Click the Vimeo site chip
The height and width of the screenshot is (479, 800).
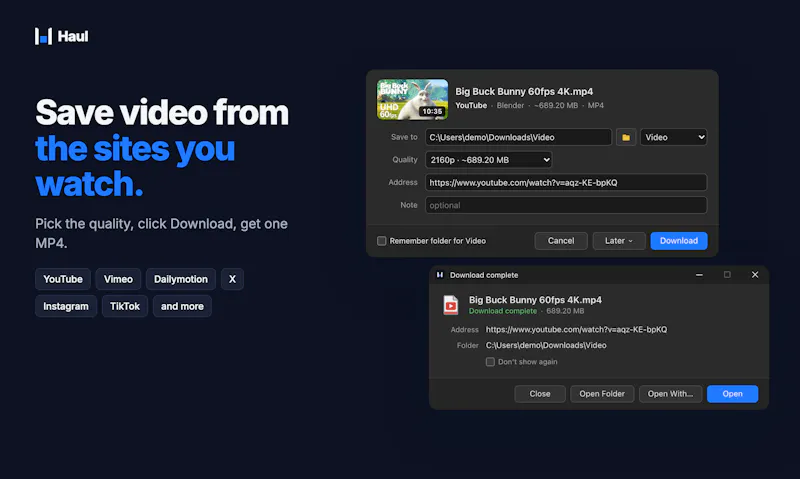[118, 279]
